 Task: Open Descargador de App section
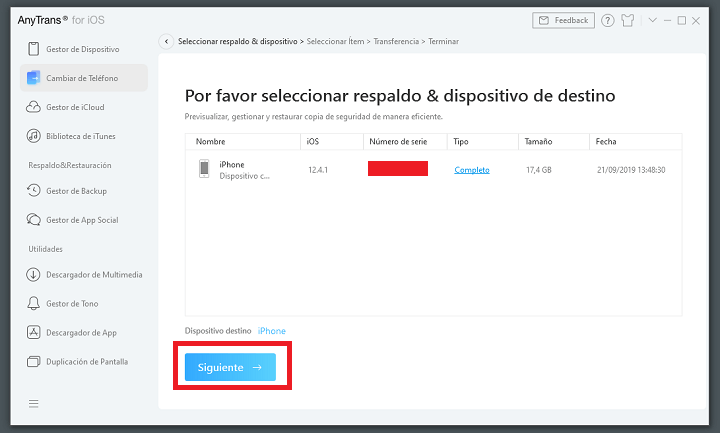pyautogui.click(x=84, y=332)
